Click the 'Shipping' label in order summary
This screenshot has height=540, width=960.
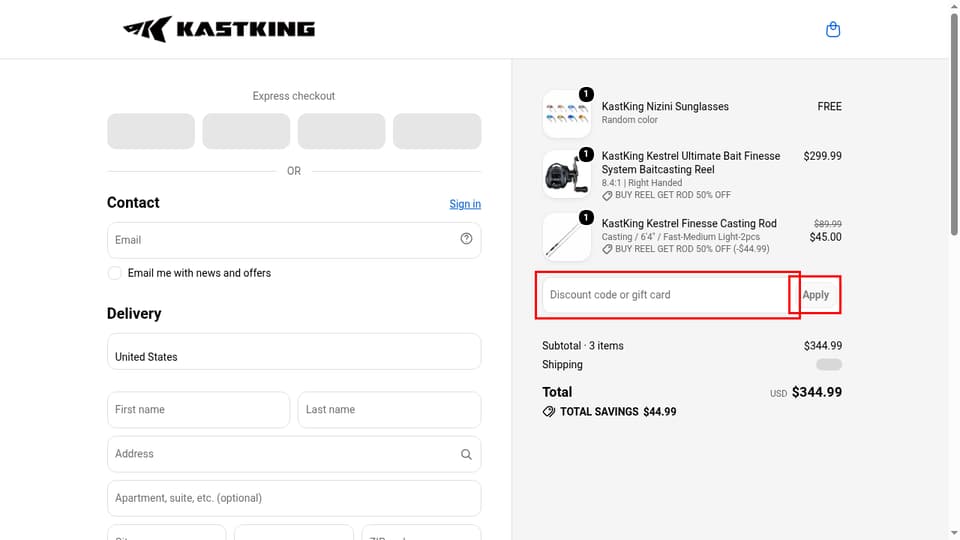click(x=562, y=365)
